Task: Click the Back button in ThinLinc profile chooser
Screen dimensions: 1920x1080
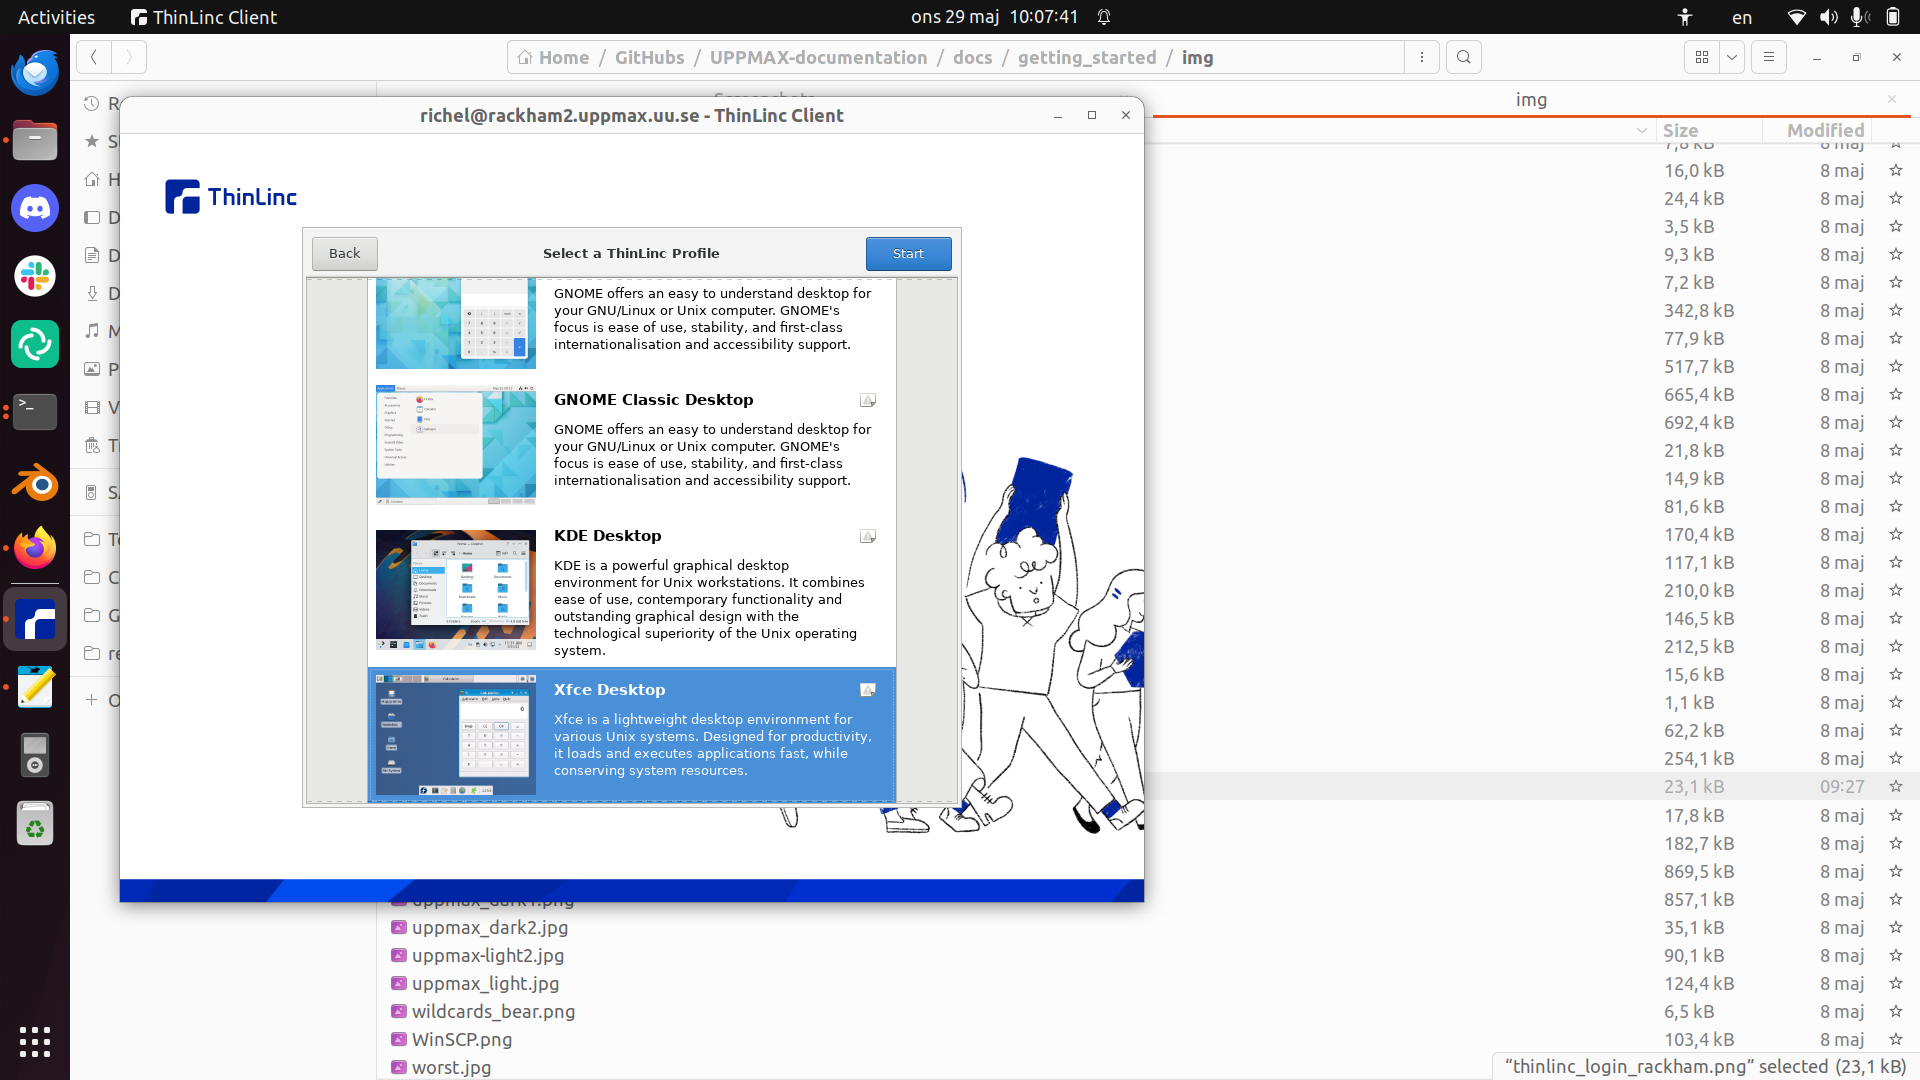Action: (x=344, y=254)
